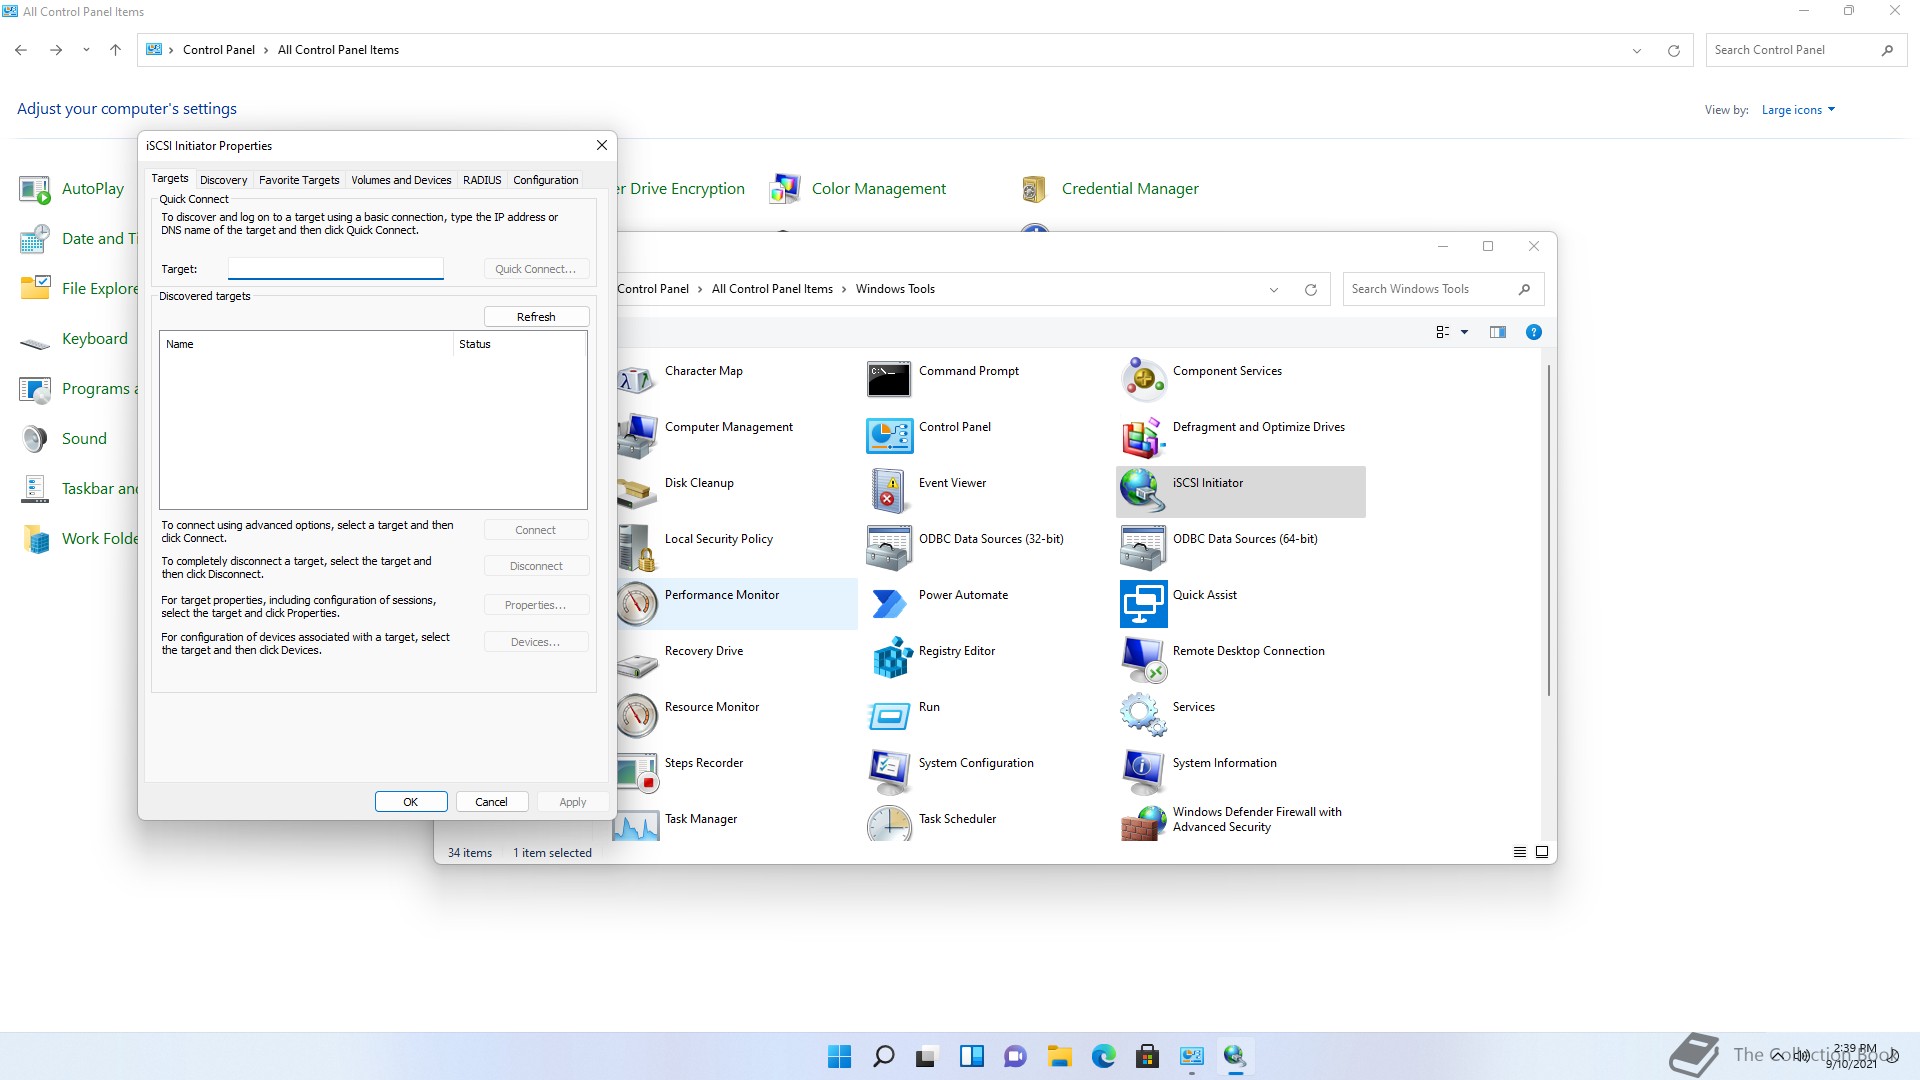Open the Windows Start button
This screenshot has height=1080, width=1920.
click(839, 1056)
